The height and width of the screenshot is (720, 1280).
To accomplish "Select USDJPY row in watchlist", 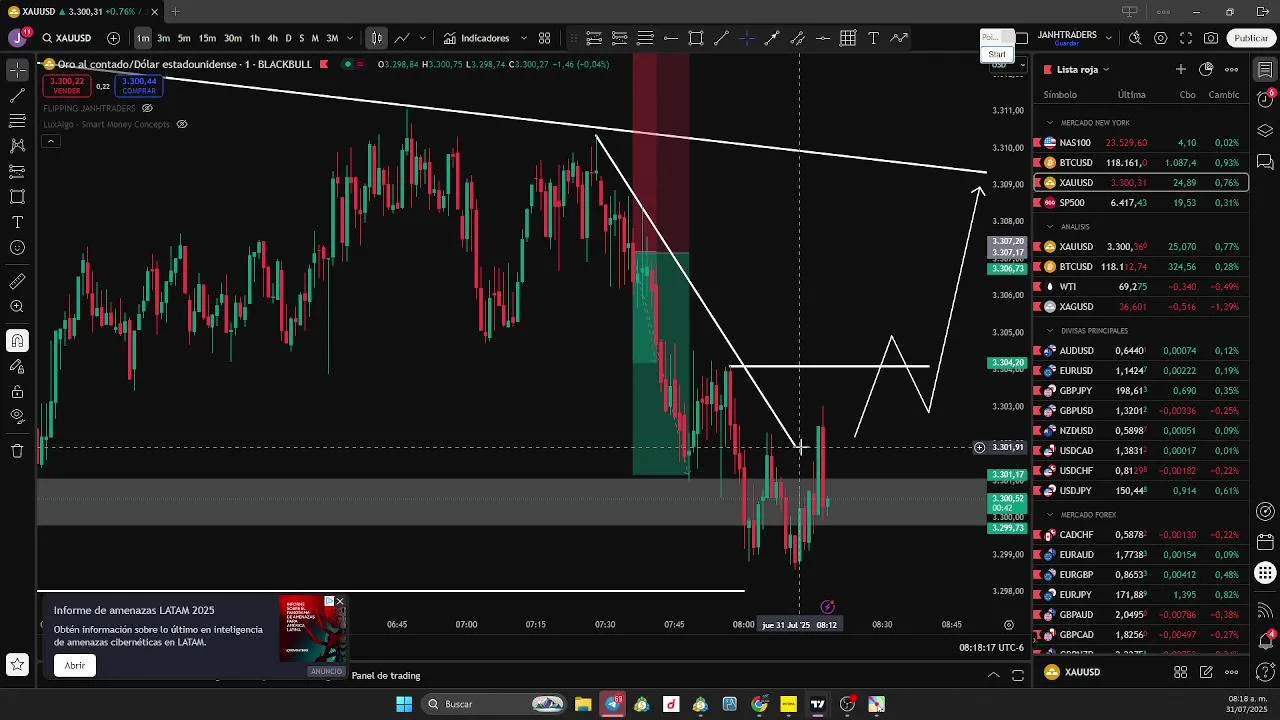I will [1140, 490].
